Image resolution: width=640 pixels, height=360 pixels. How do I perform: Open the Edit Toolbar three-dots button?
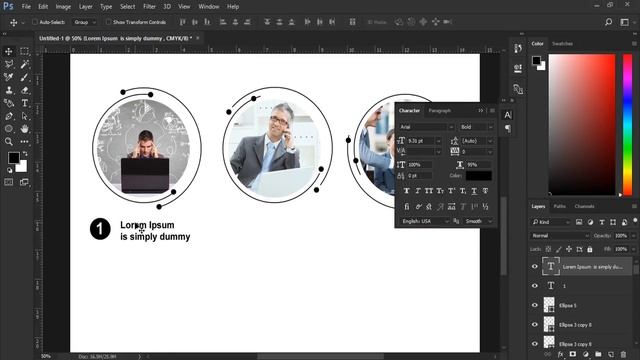coord(24,142)
